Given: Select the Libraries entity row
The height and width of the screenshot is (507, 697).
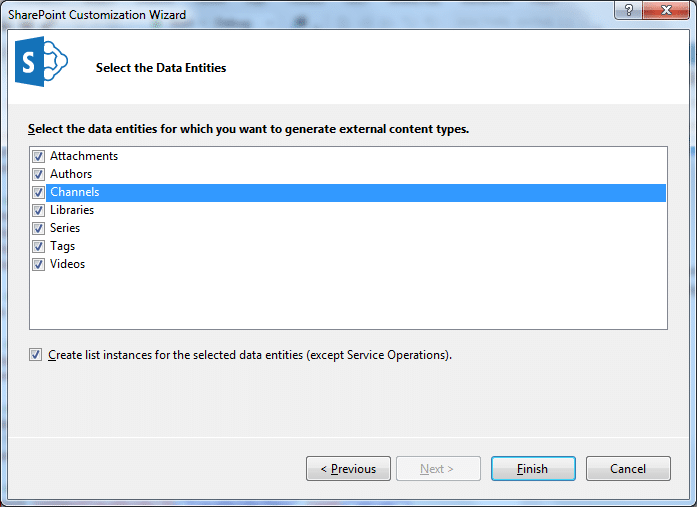Looking at the screenshot, I should pyautogui.click(x=72, y=211).
